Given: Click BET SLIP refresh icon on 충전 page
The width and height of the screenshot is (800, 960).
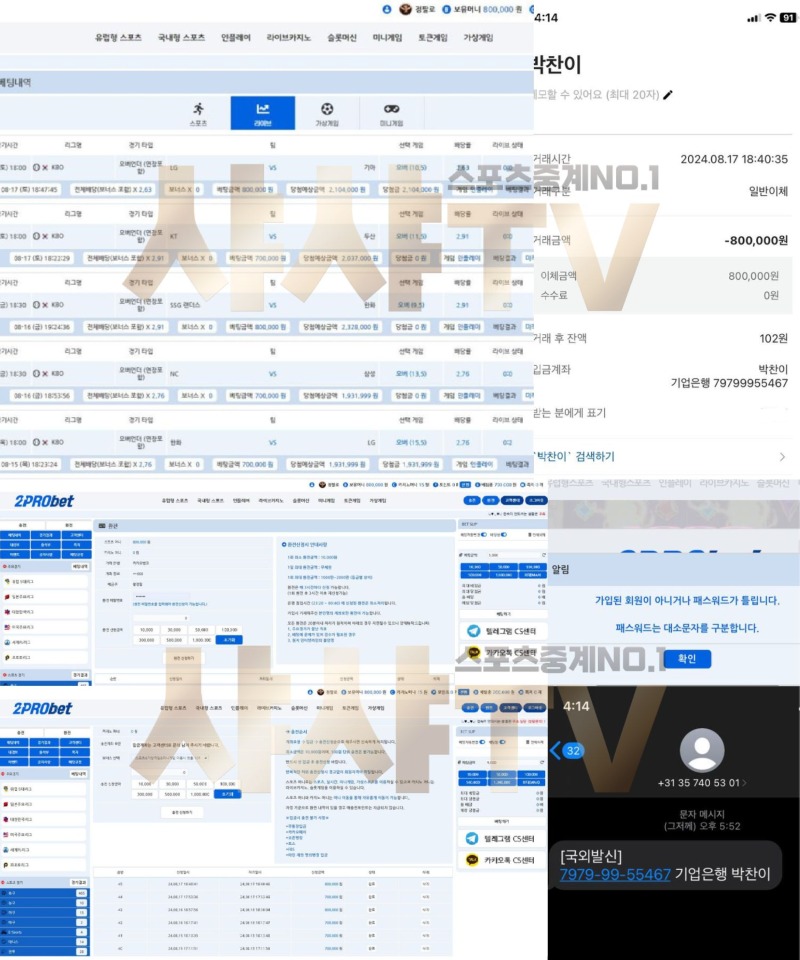Looking at the screenshot, I should click(x=542, y=762).
